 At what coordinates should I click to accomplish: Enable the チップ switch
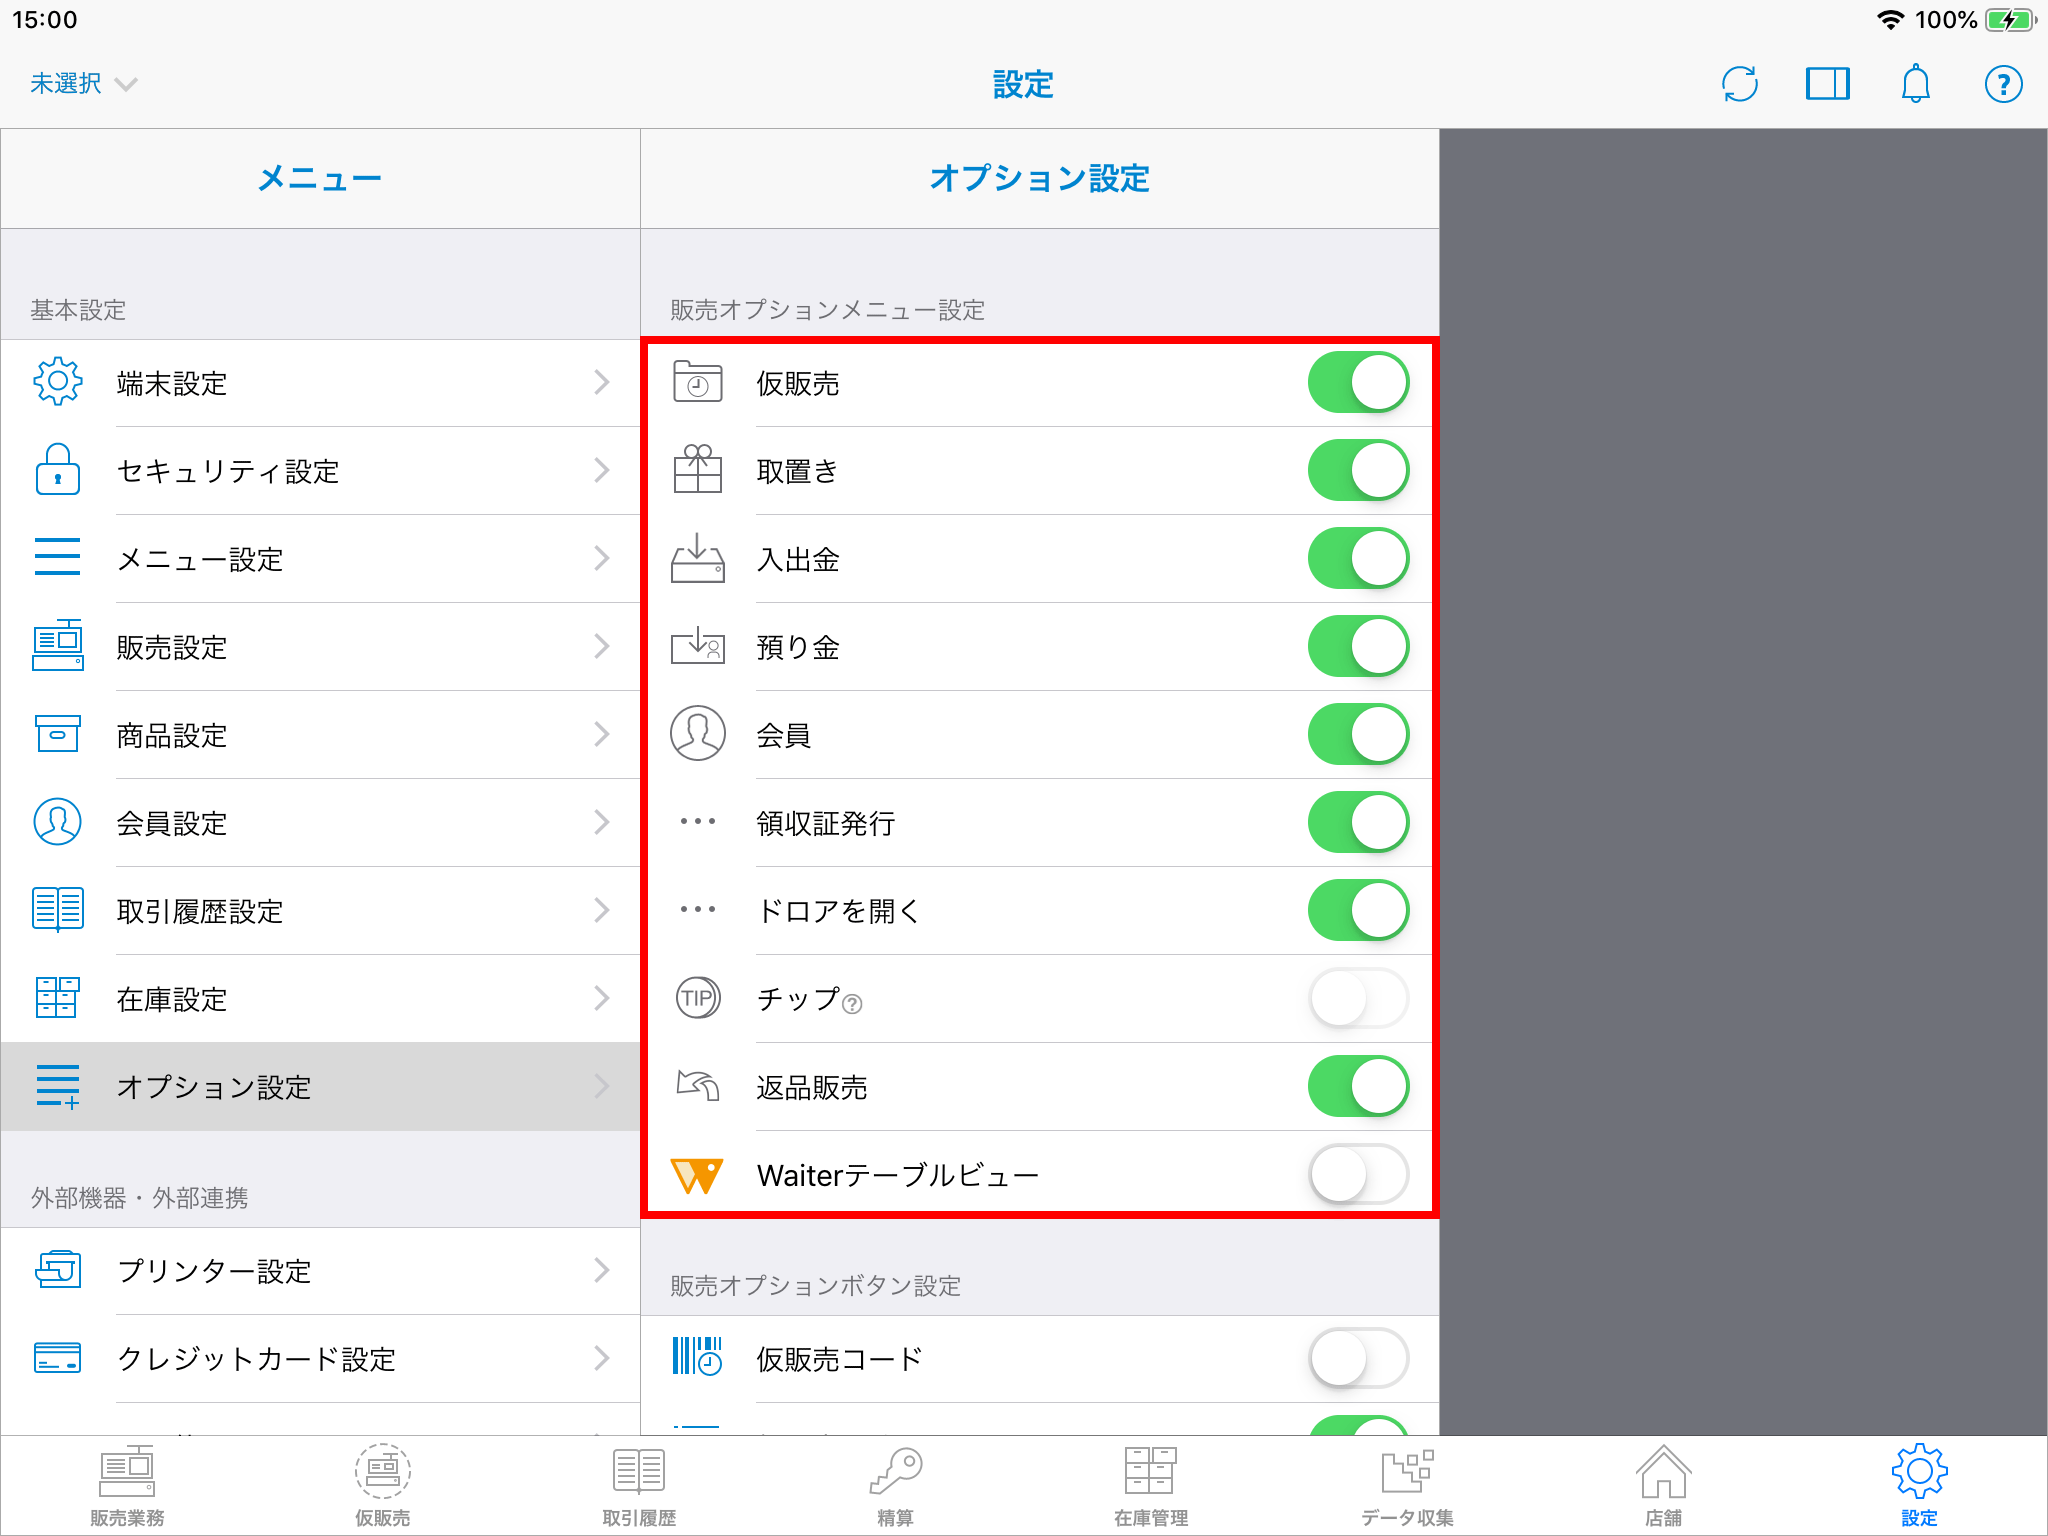pos(1358,999)
